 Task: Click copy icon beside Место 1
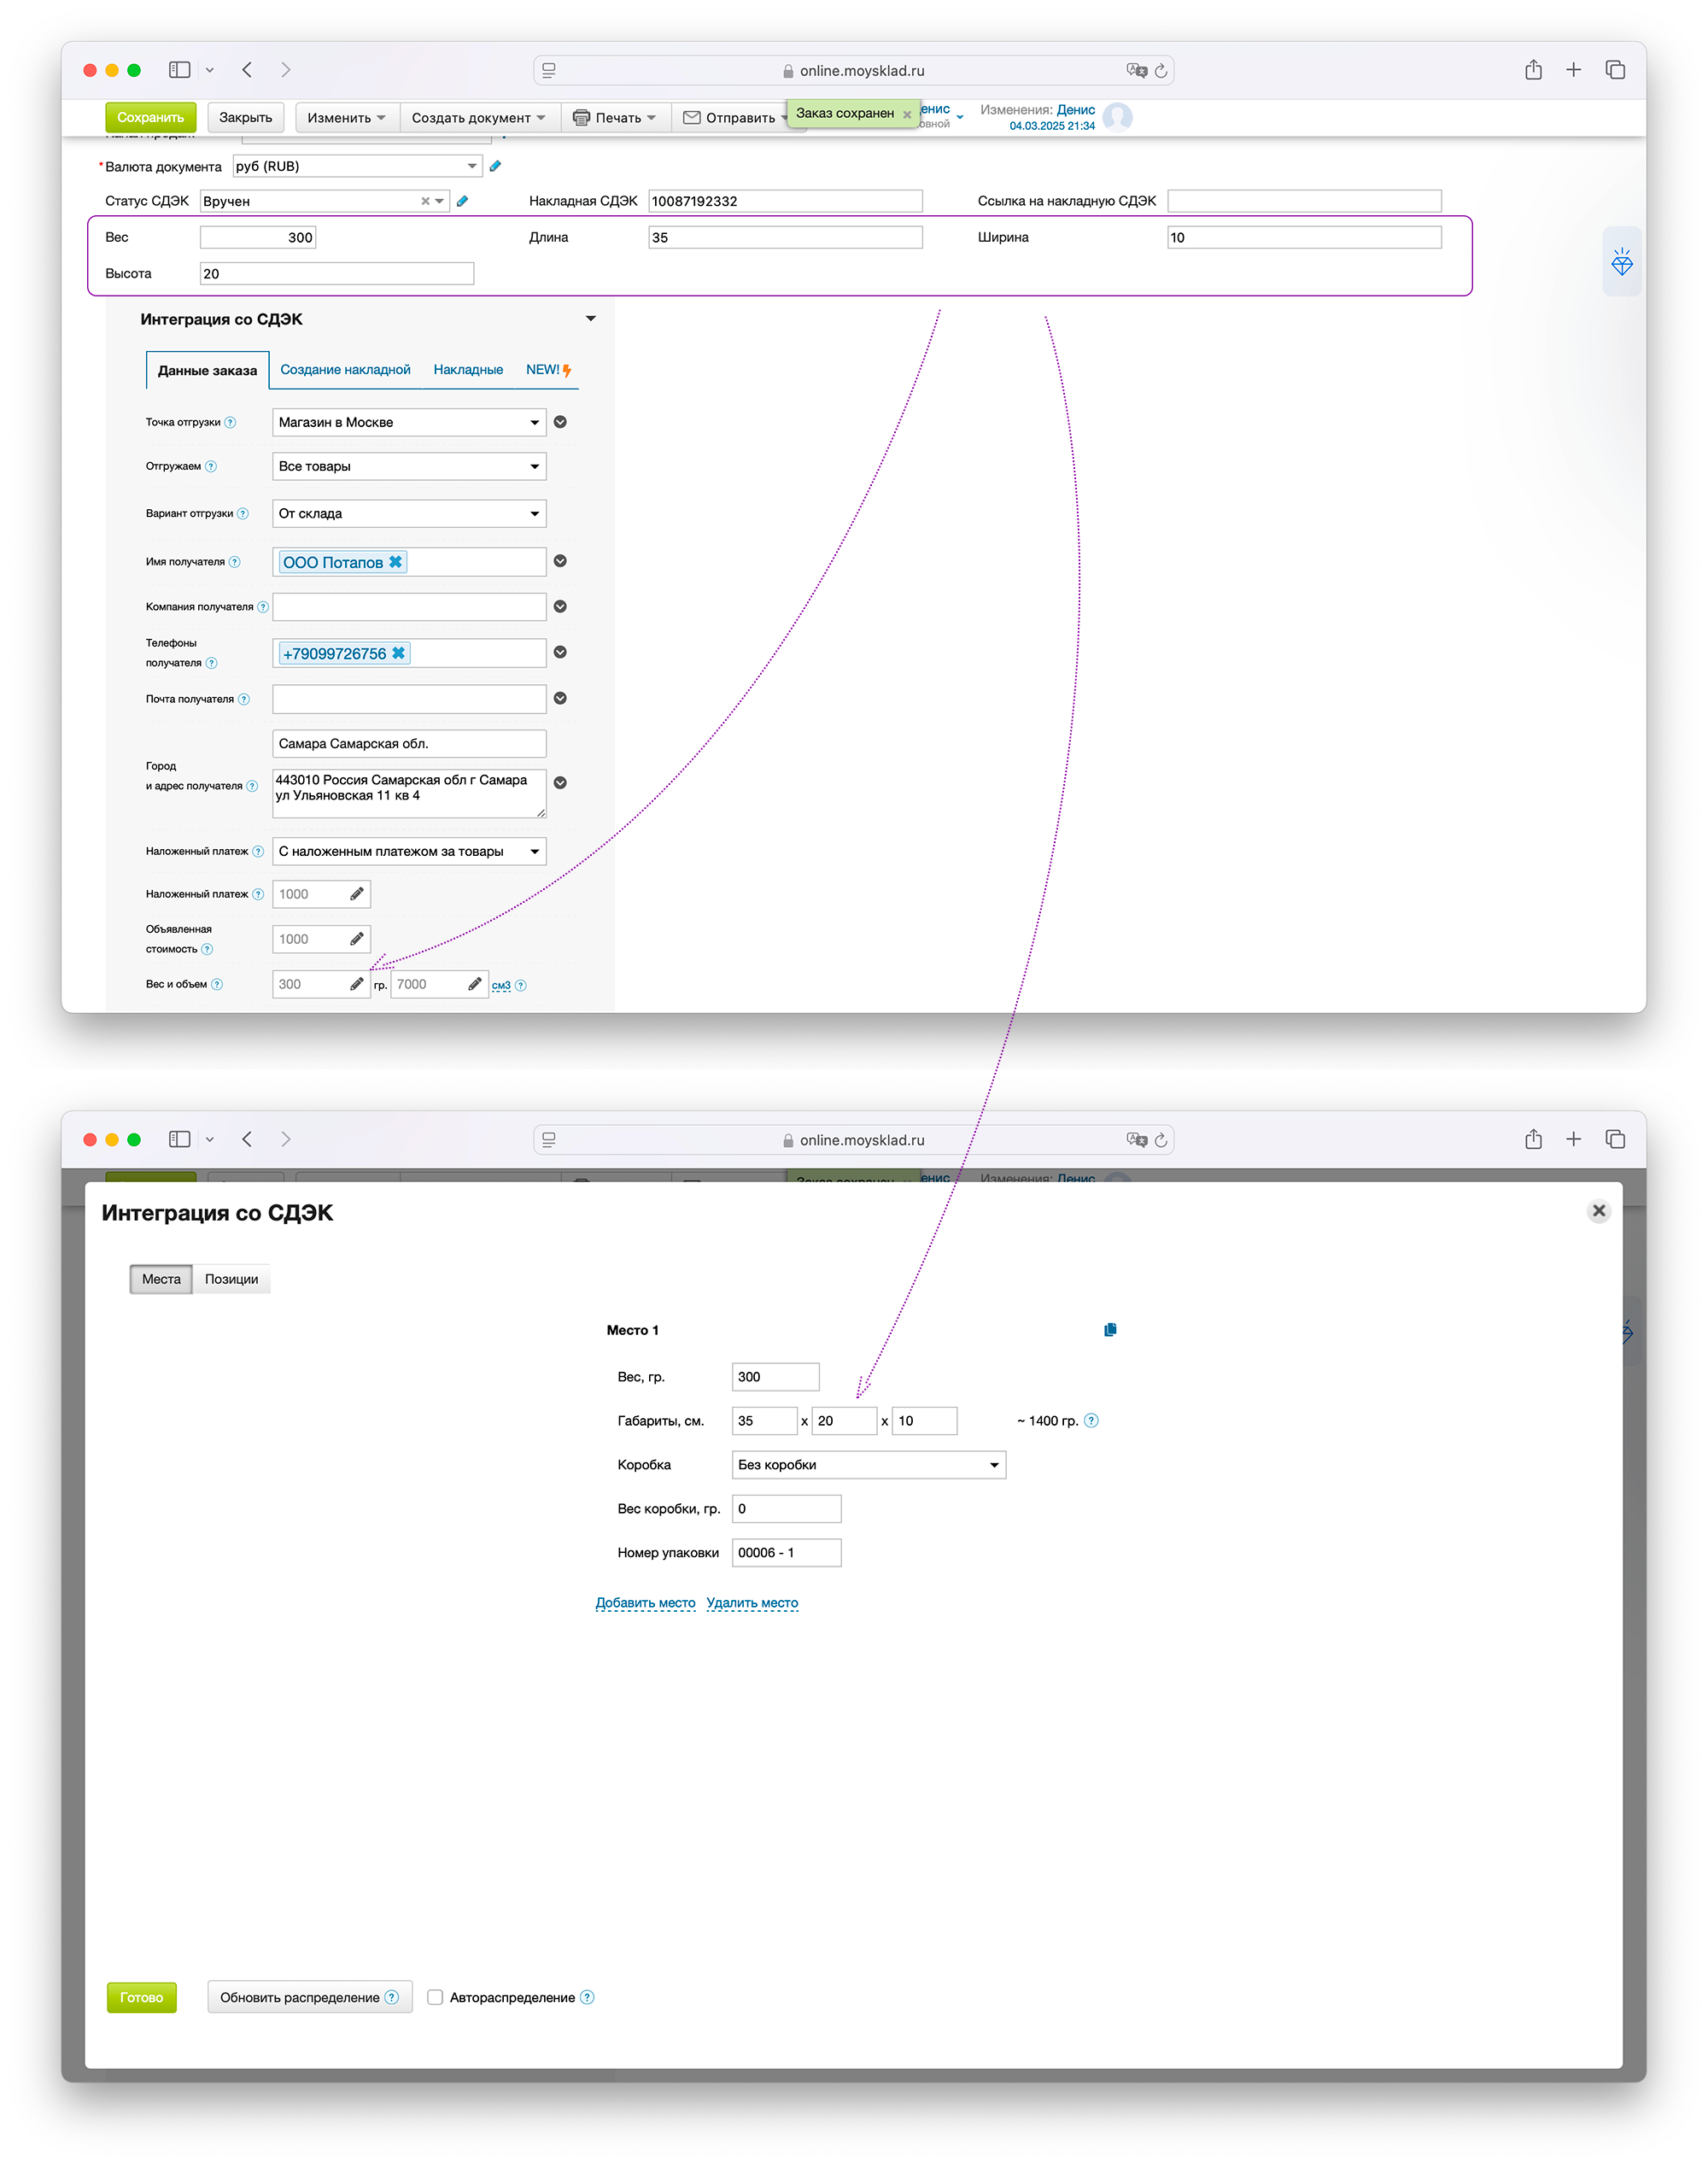[x=1110, y=1330]
